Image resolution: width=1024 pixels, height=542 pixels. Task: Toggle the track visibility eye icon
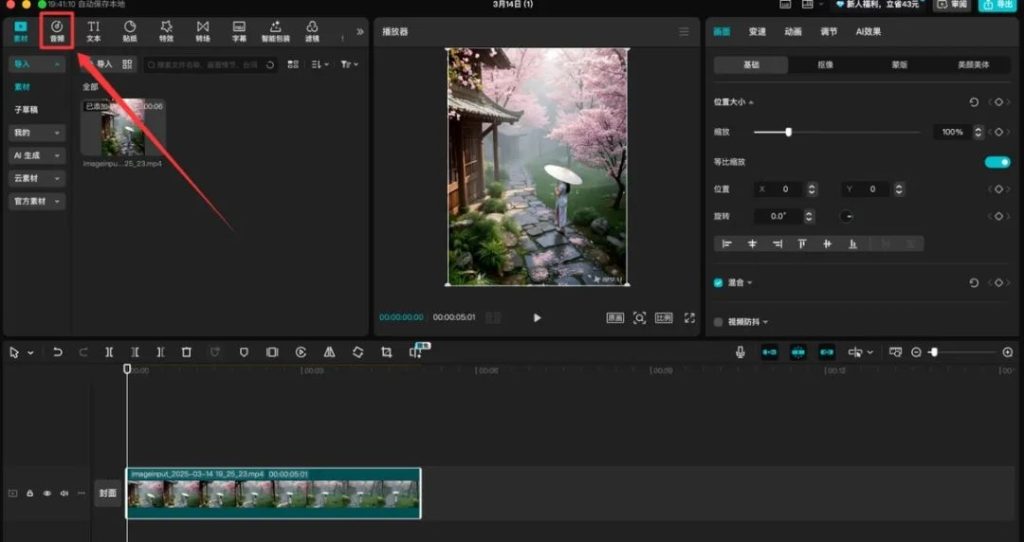pyautogui.click(x=47, y=493)
